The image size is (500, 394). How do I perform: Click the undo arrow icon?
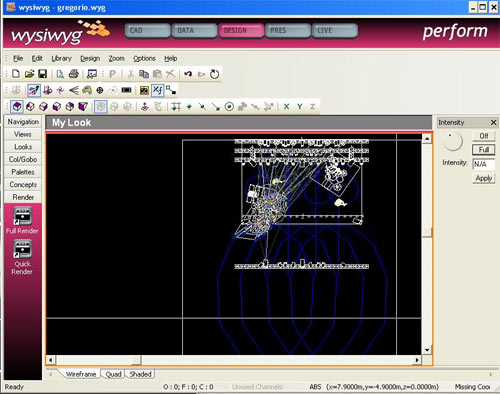[188, 74]
